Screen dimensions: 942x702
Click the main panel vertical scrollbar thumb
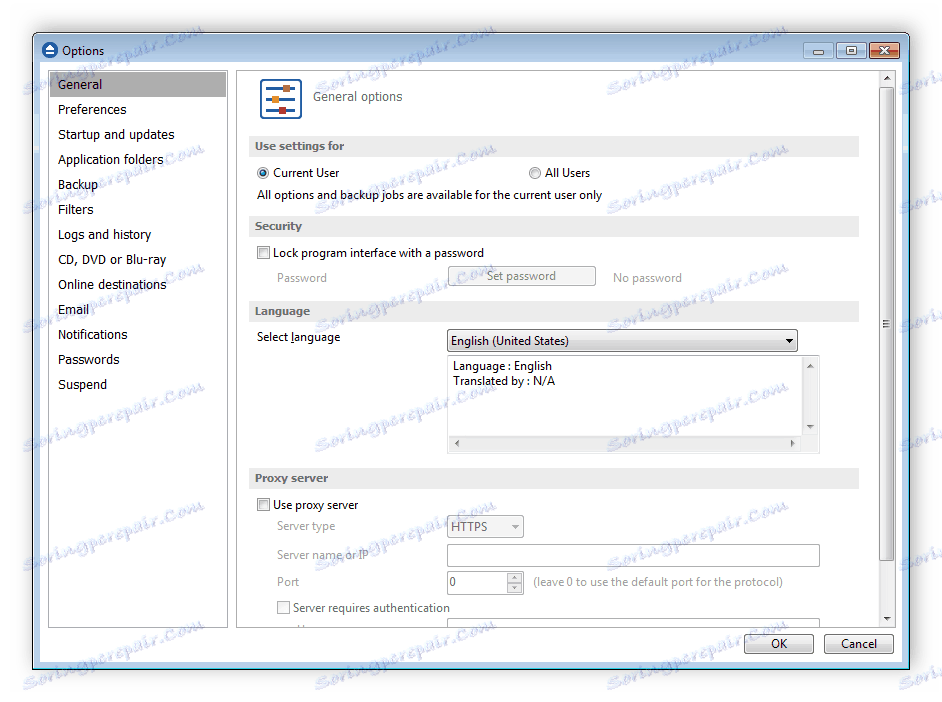click(887, 324)
